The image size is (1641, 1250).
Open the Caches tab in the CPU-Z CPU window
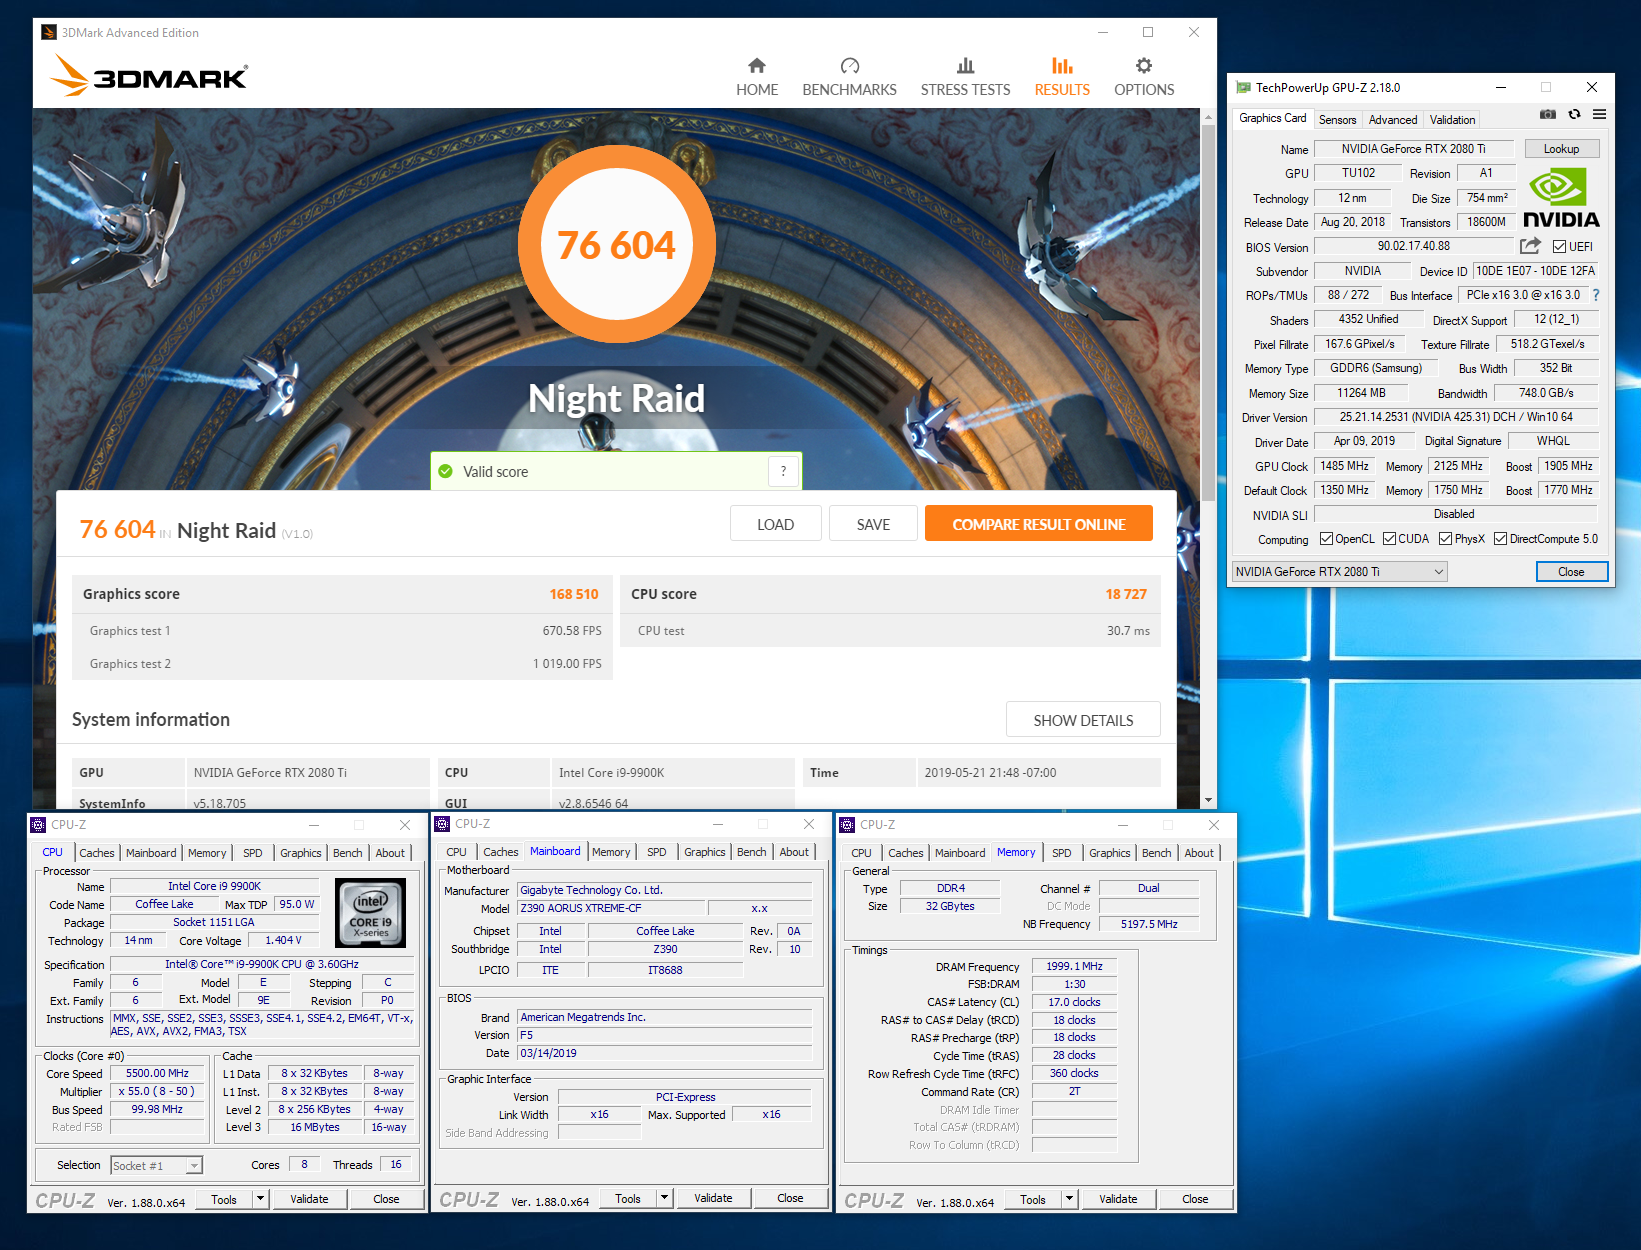(x=97, y=853)
